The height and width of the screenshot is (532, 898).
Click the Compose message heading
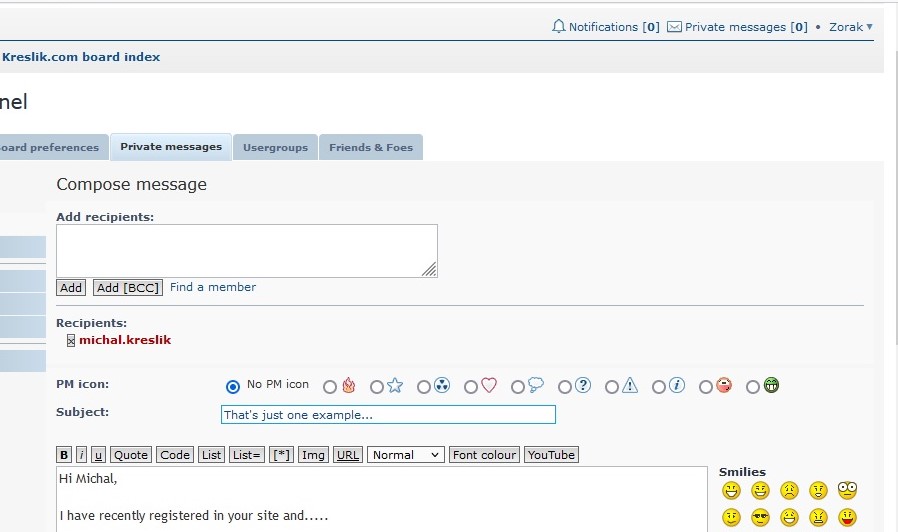click(x=131, y=184)
